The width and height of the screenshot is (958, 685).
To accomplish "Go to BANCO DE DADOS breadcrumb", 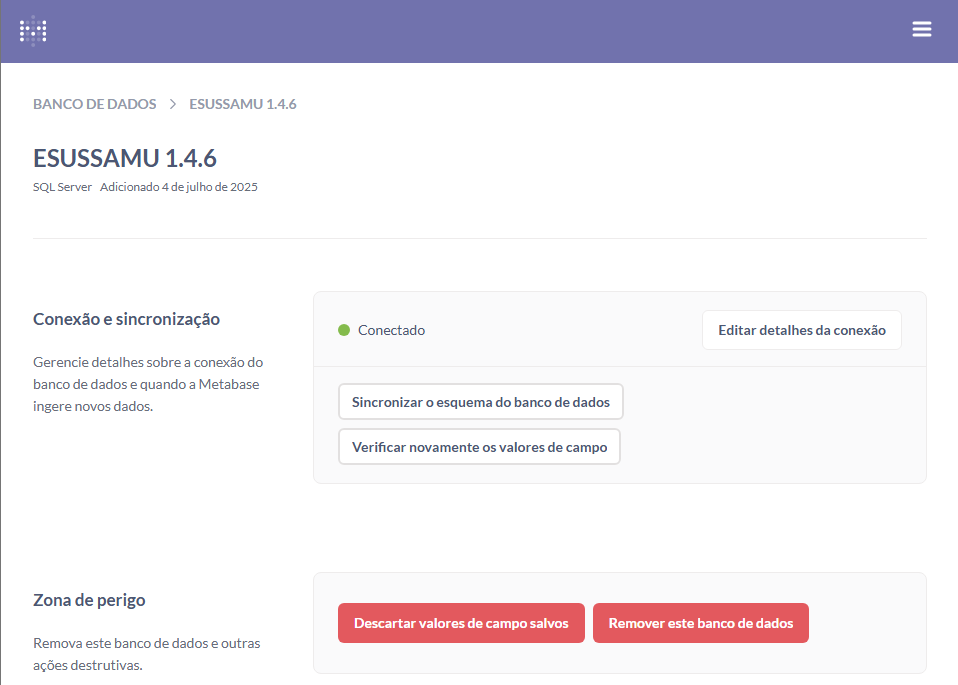I will (95, 104).
